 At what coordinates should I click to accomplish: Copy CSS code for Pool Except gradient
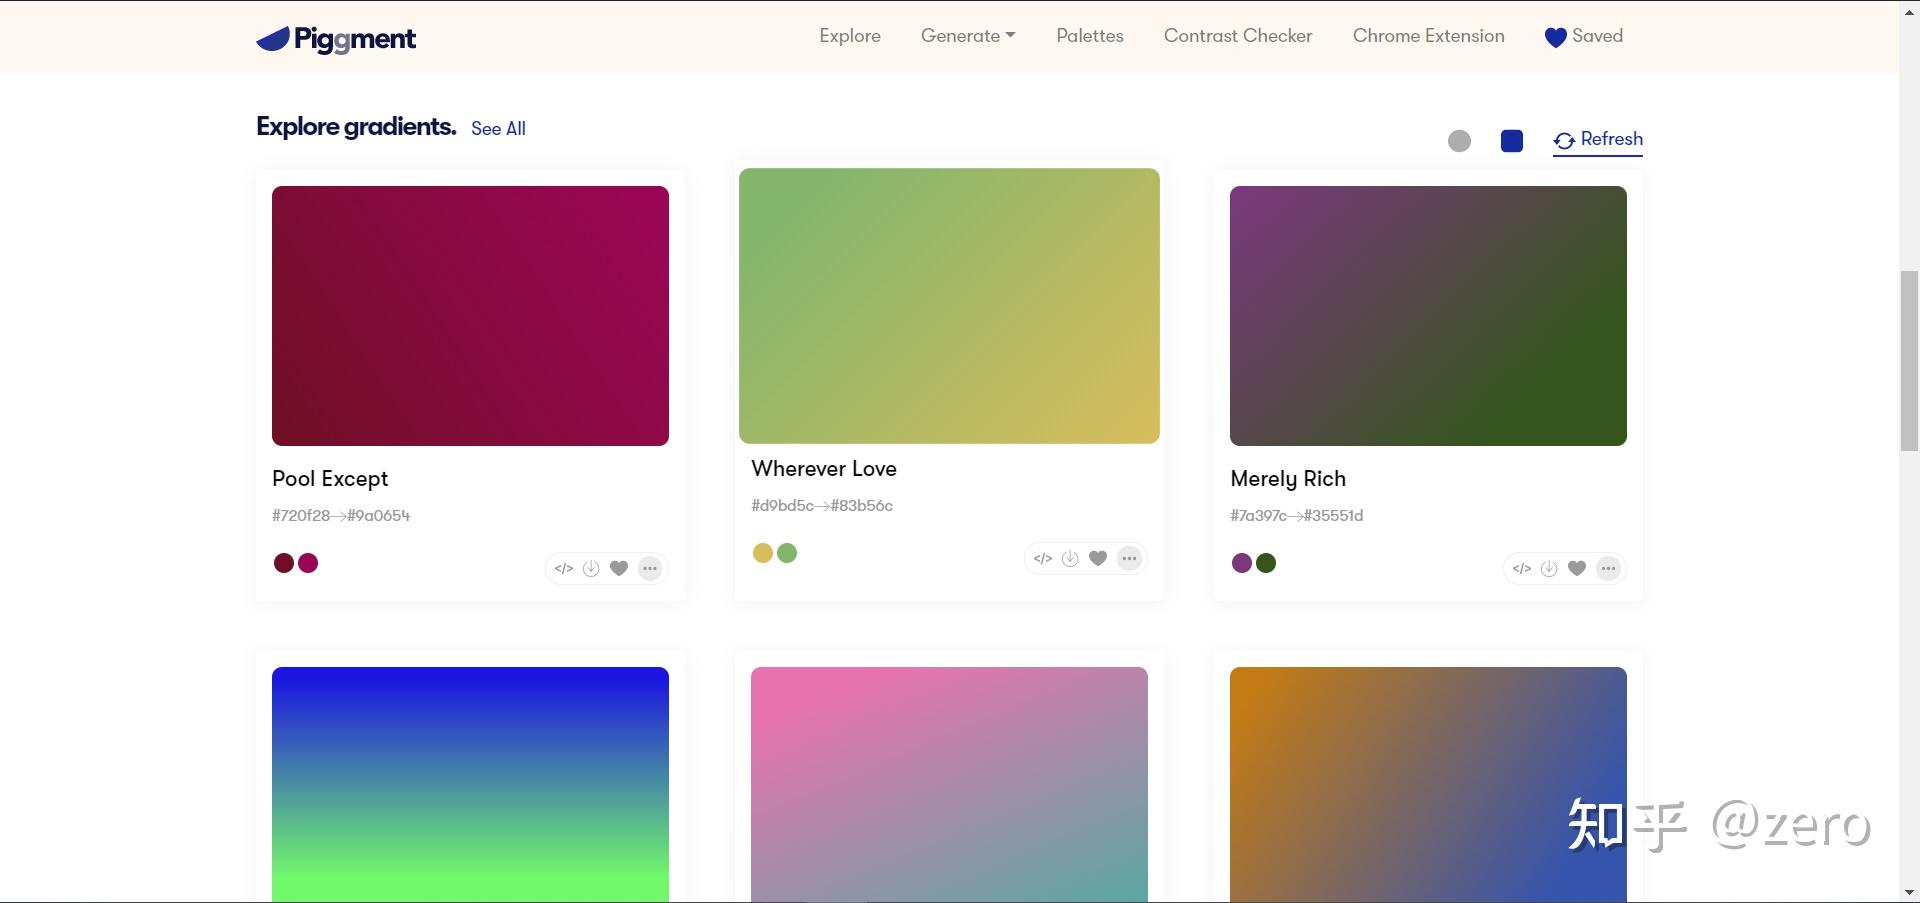point(564,569)
